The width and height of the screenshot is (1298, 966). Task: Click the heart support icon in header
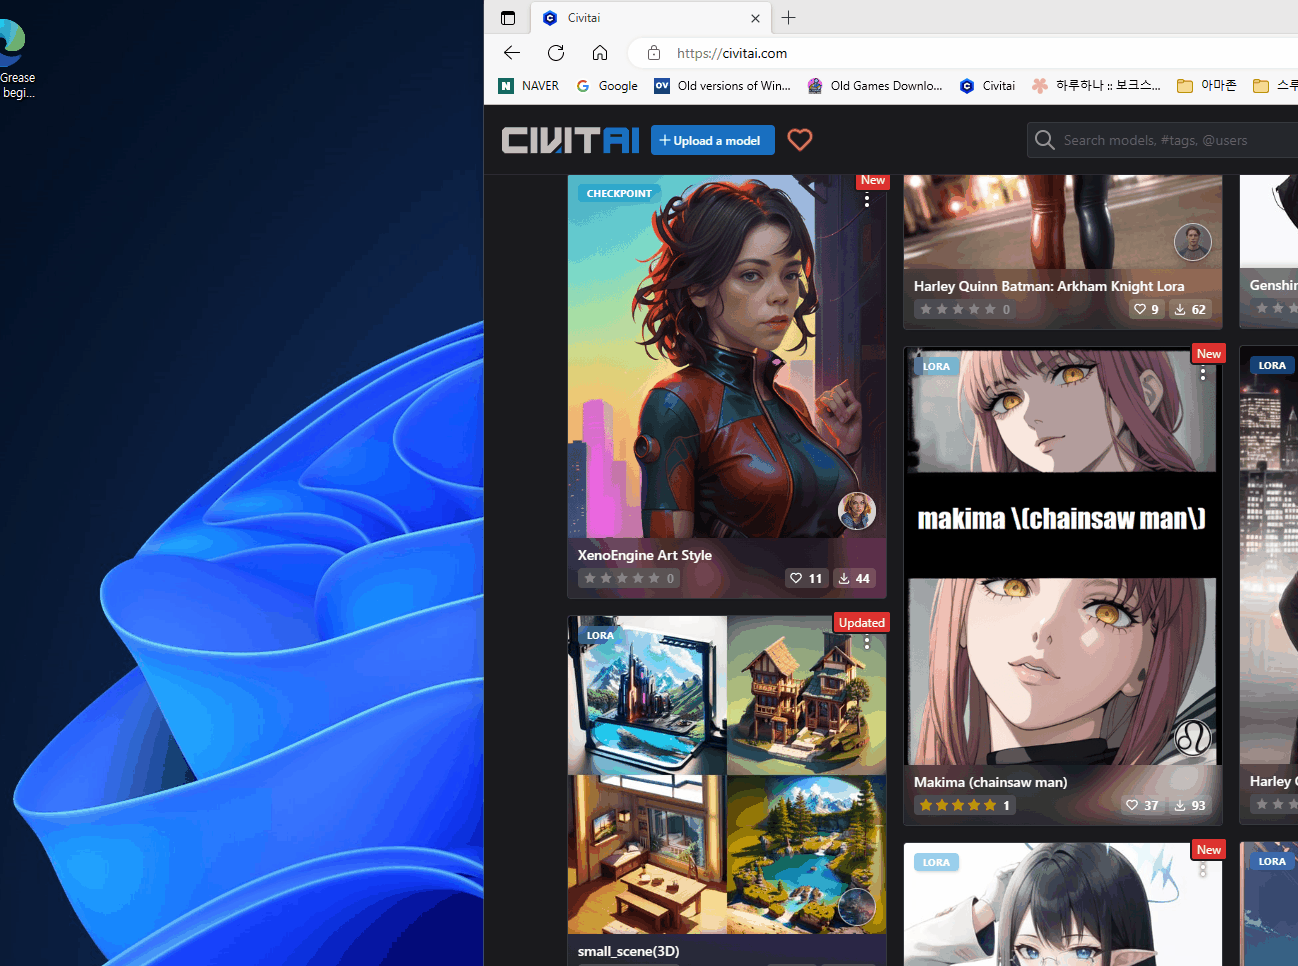tap(800, 140)
